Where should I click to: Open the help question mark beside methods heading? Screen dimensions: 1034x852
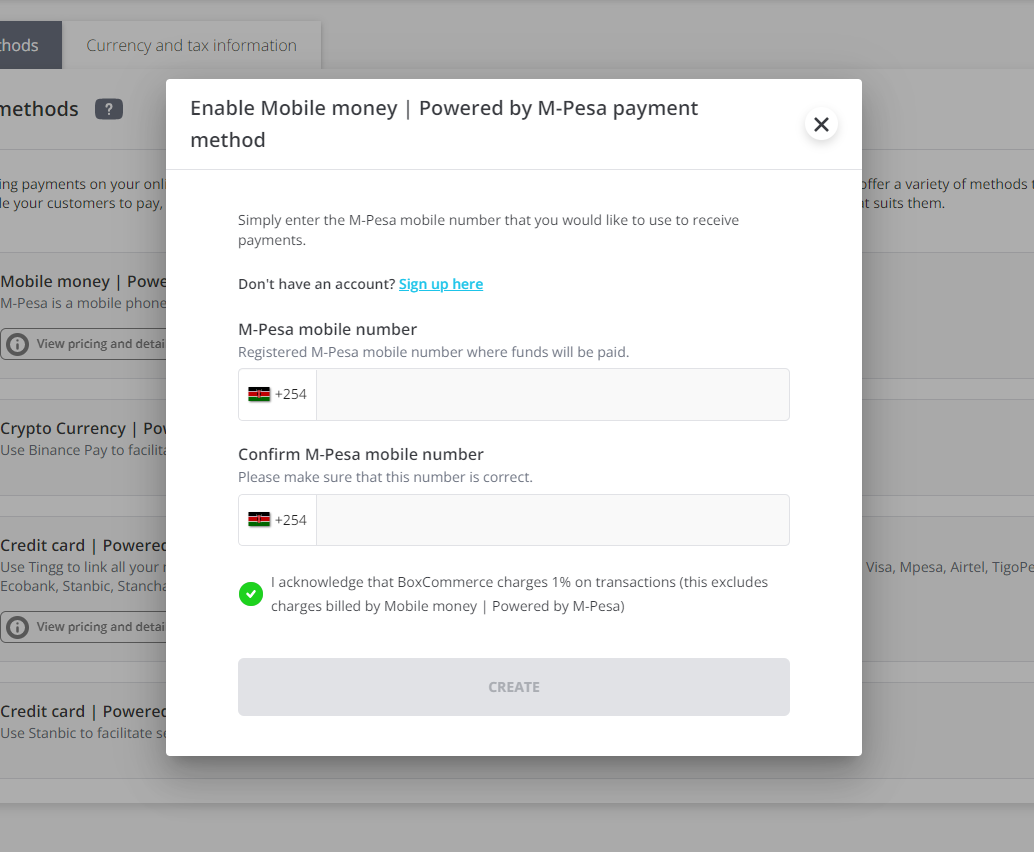(x=109, y=109)
